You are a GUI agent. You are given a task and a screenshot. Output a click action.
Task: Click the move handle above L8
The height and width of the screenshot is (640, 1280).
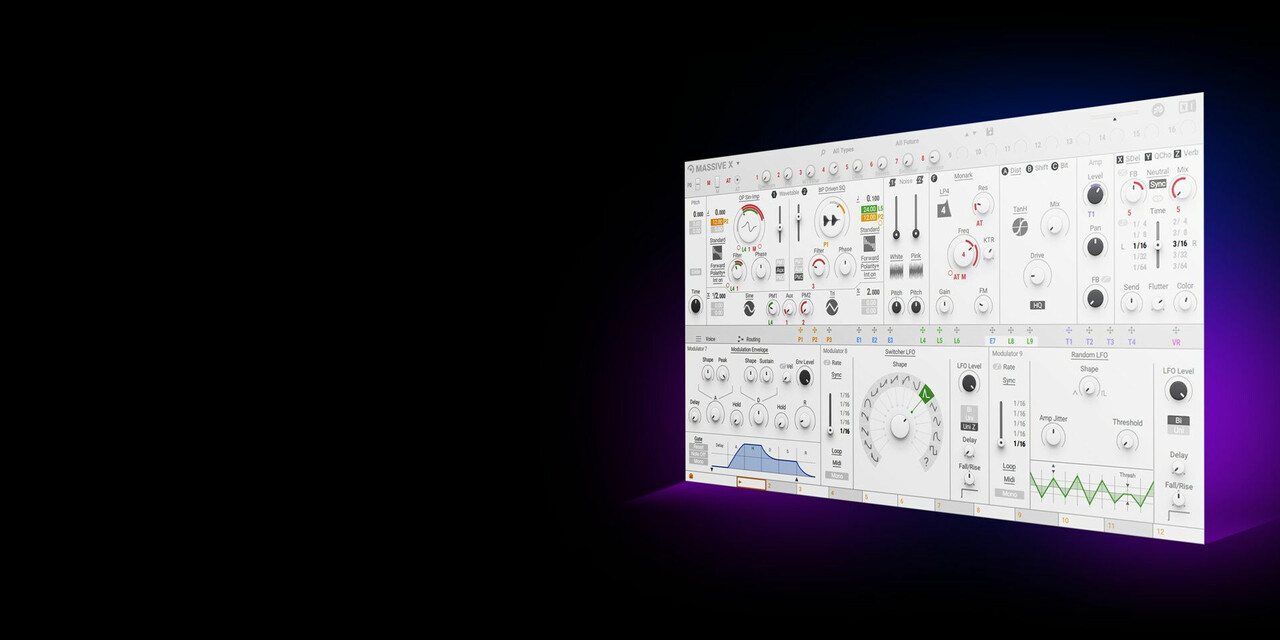pyautogui.click(x=1011, y=330)
